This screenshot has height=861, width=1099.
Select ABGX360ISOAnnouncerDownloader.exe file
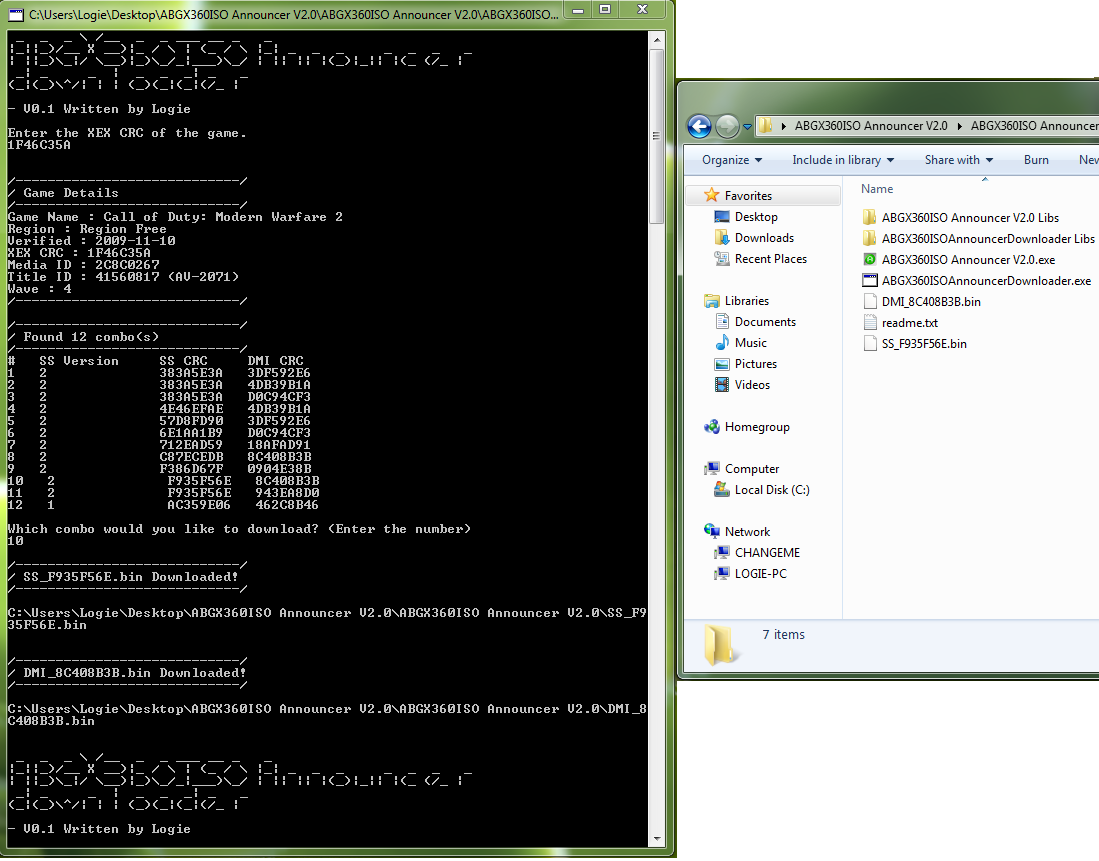pos(986,280)
